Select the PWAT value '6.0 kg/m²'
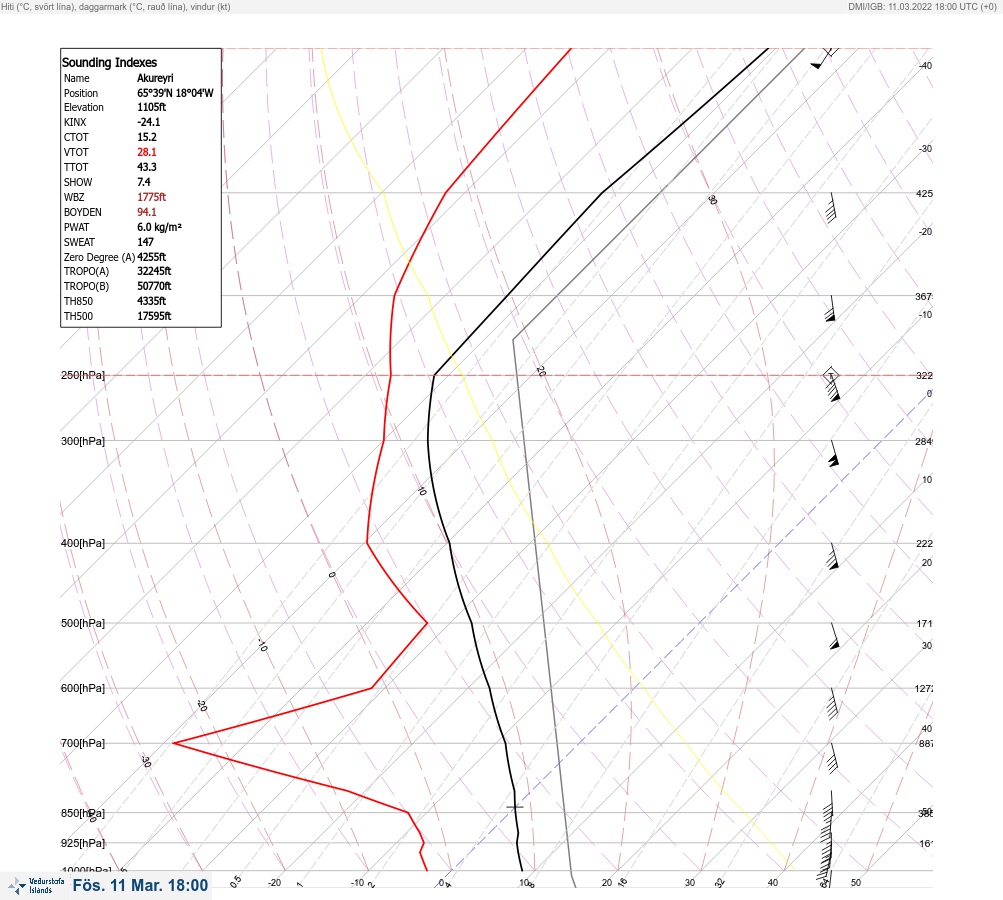This screenshot has height=900, width=1003. point(159,227)
